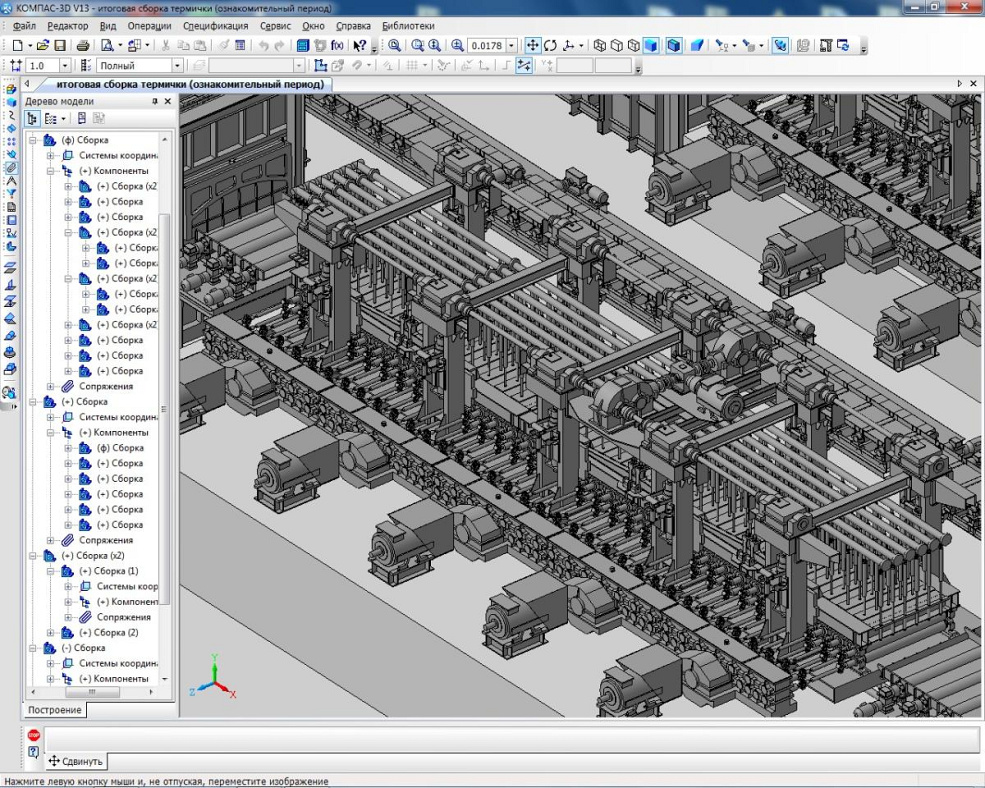Viewport: 985px width, 788px height.
Task: Click the Print icon in toolbar
Action: point(83,46)
